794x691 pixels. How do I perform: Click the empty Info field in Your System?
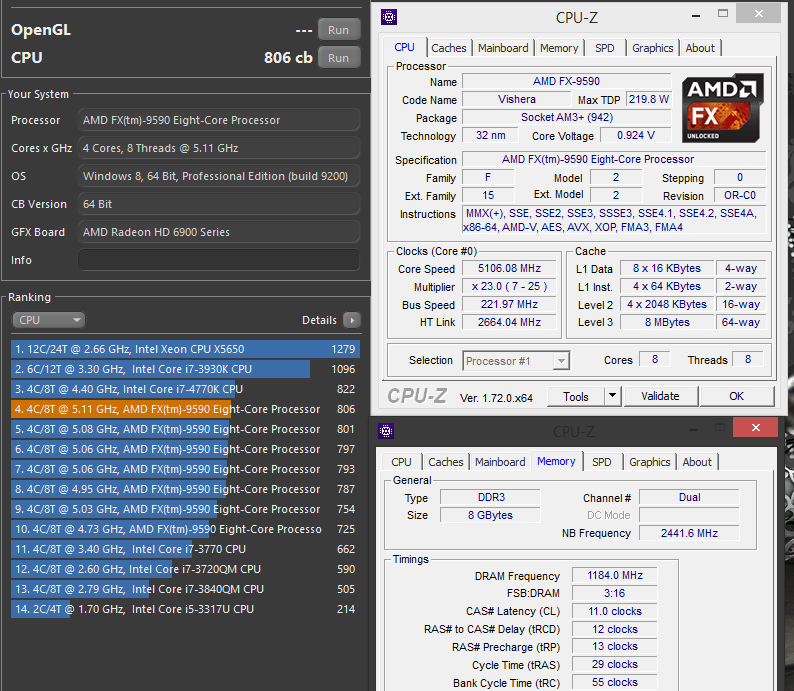point(219,260)
